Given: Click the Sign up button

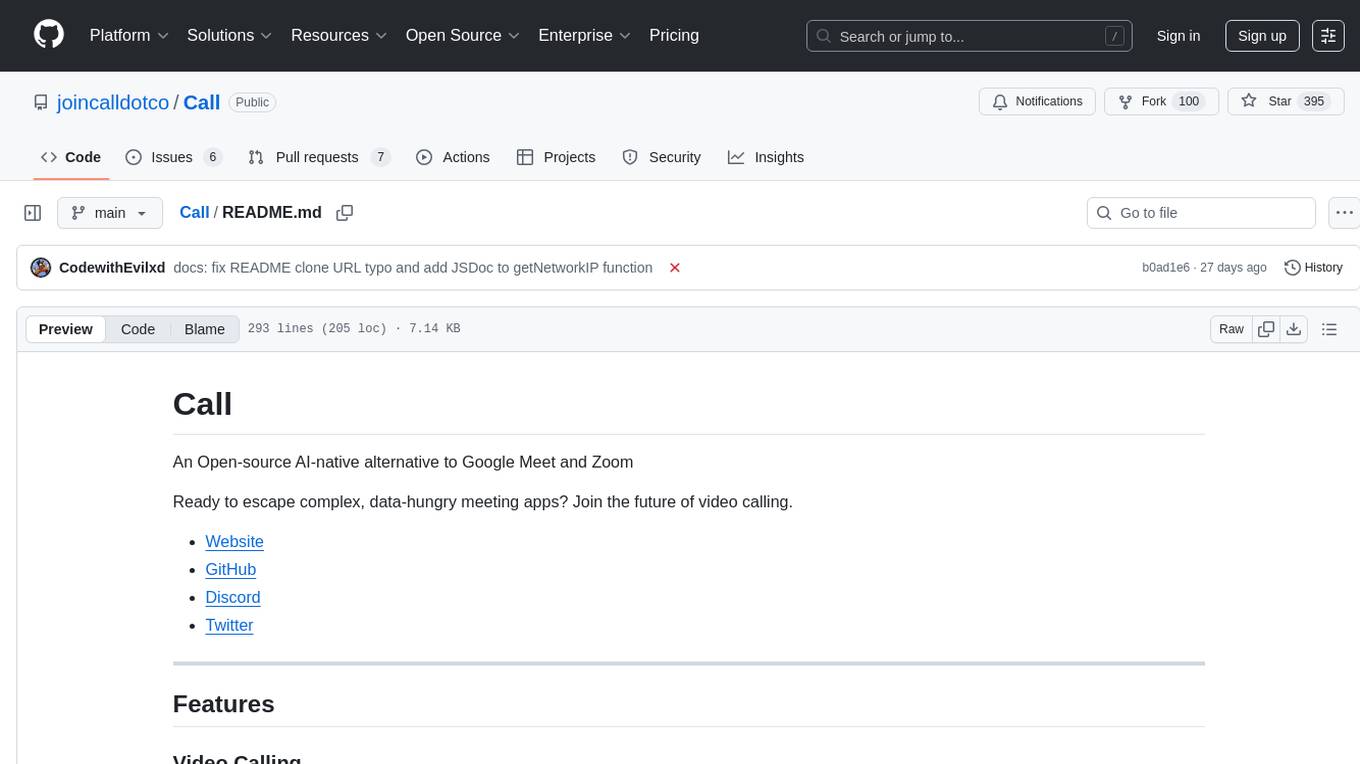Looking at the screenshot, I should 1262,36.
